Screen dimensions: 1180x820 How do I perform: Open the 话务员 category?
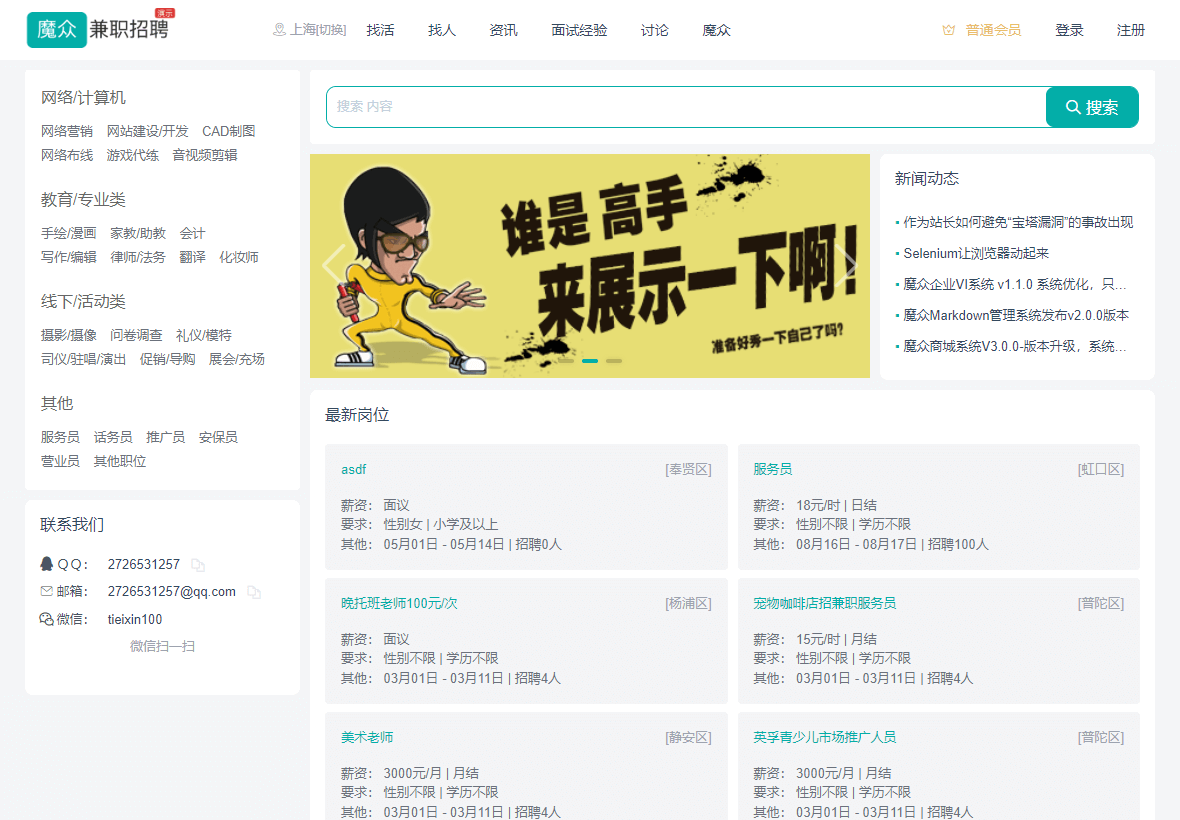(113, 437)
